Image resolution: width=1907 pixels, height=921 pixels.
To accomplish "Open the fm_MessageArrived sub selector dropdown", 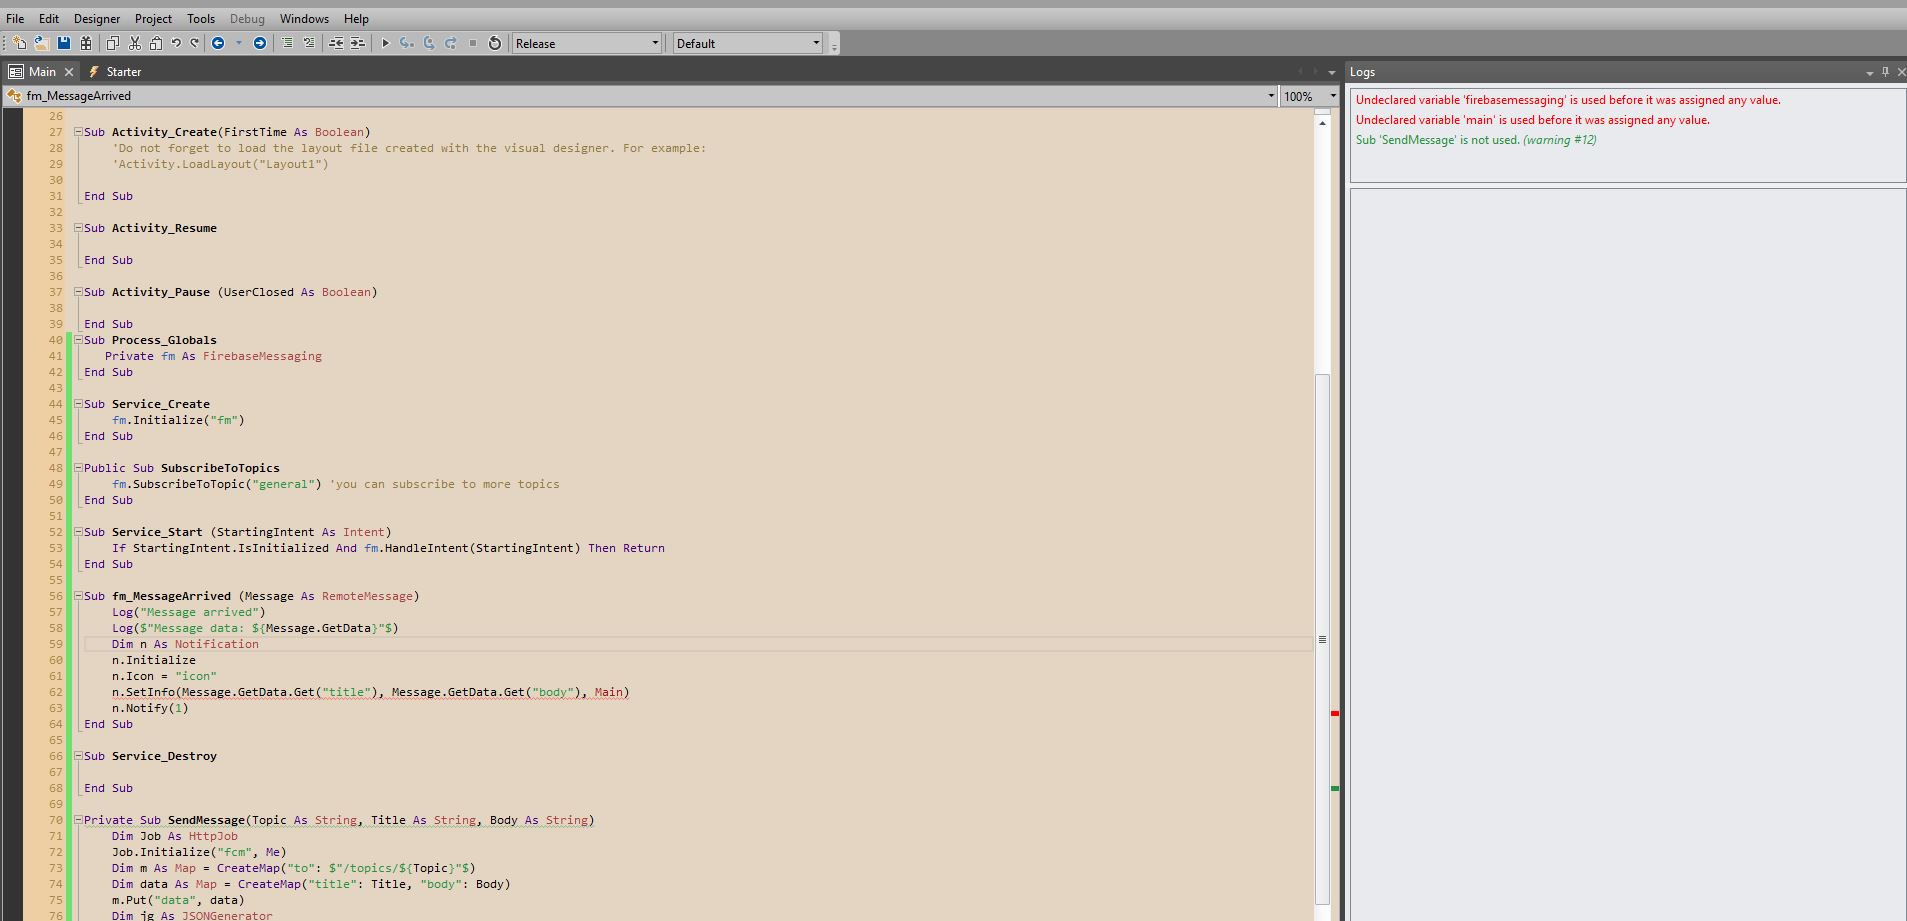I will (x=1271, y=96).
